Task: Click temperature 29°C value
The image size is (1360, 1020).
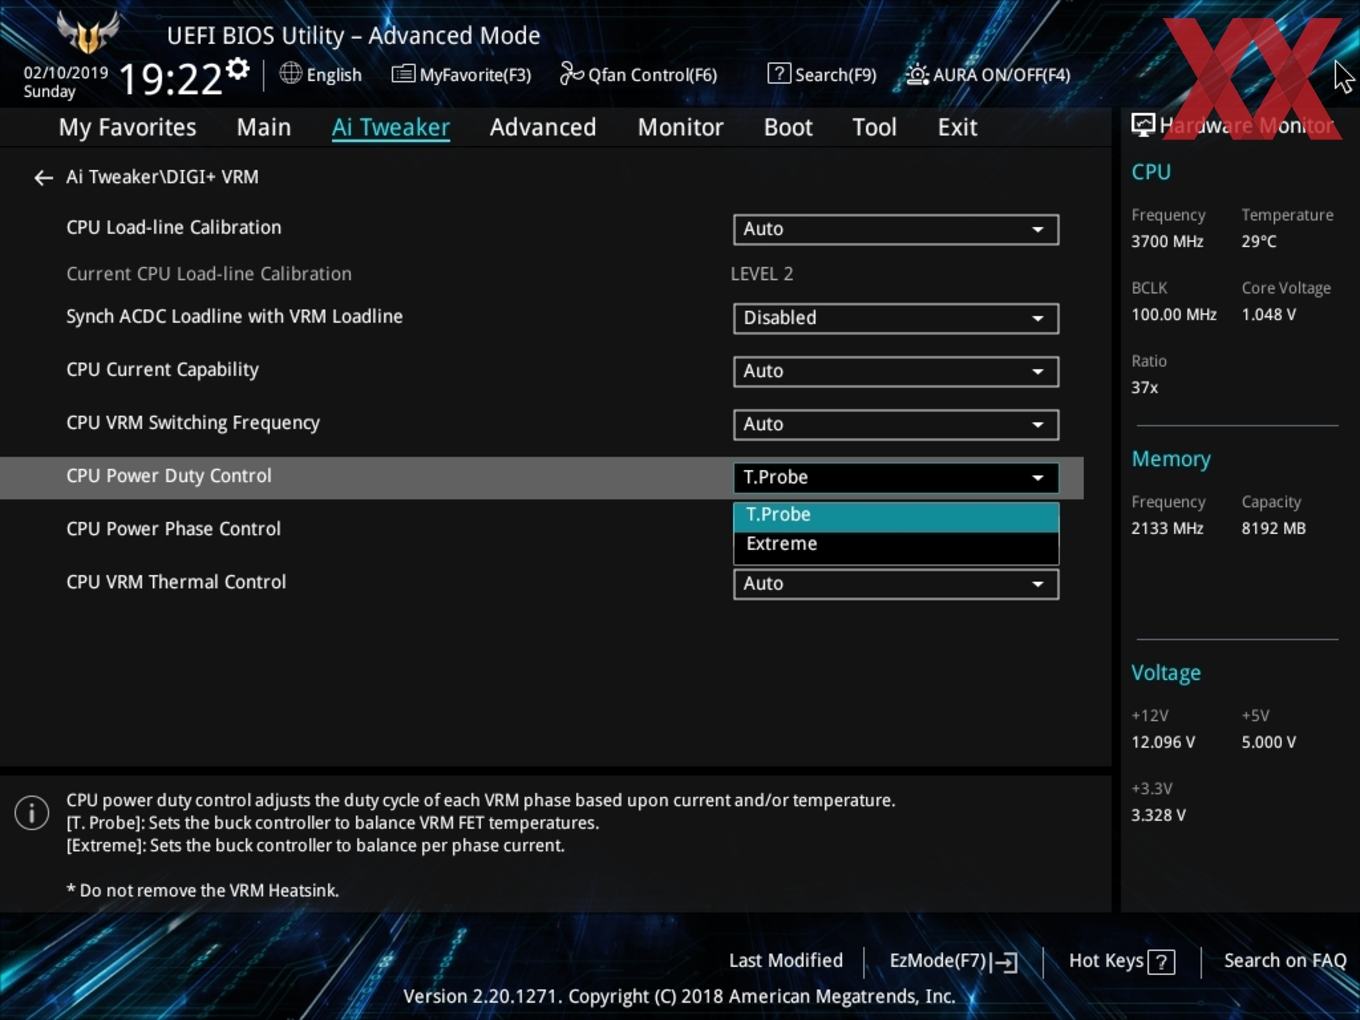Action: [x=1259, y=241]
